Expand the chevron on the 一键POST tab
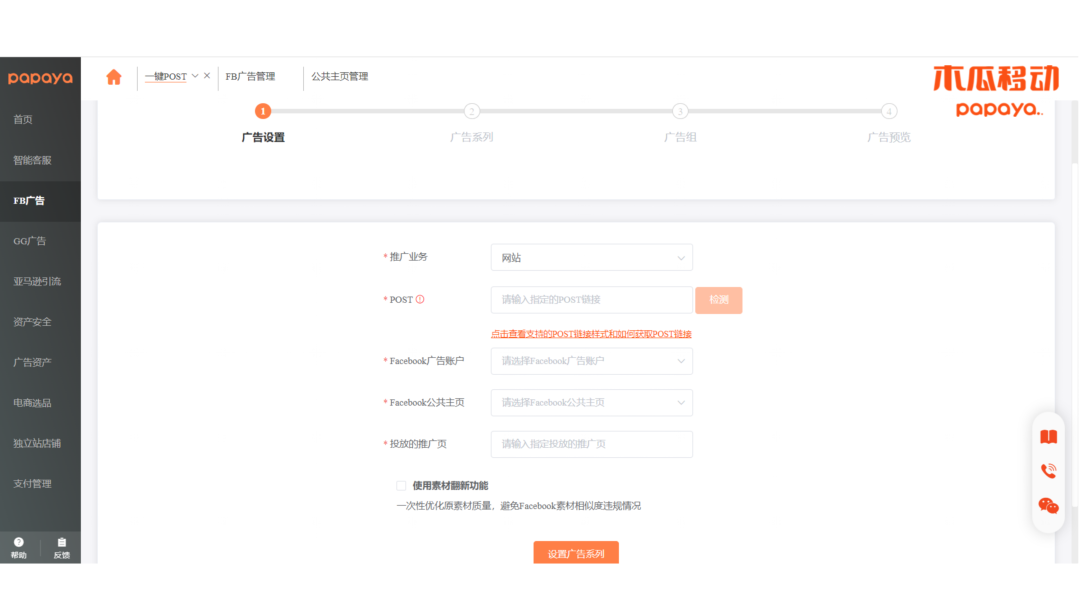Viewport: 1080px width, 608px height. pyautogui.click(x=194, y=76)
